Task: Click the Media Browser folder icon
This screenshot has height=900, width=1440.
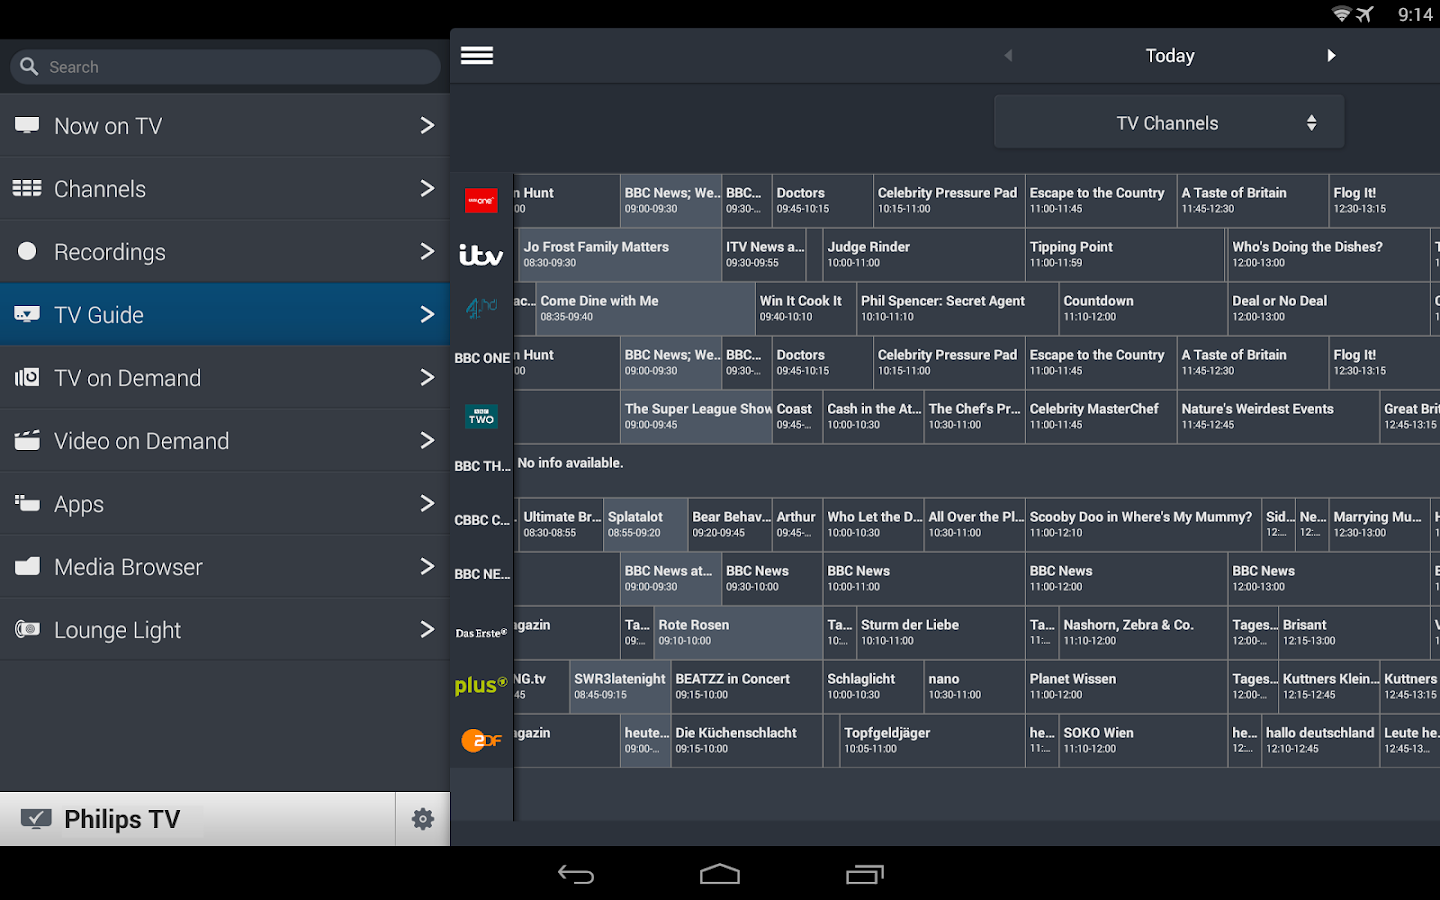Action: (27, 566)
